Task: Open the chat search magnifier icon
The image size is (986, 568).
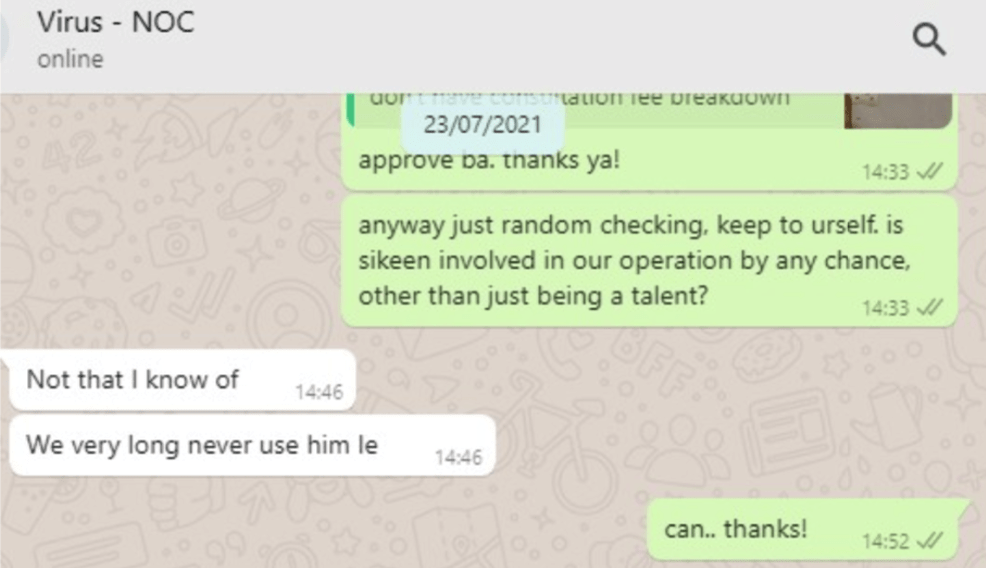Action: coord(929,40)
